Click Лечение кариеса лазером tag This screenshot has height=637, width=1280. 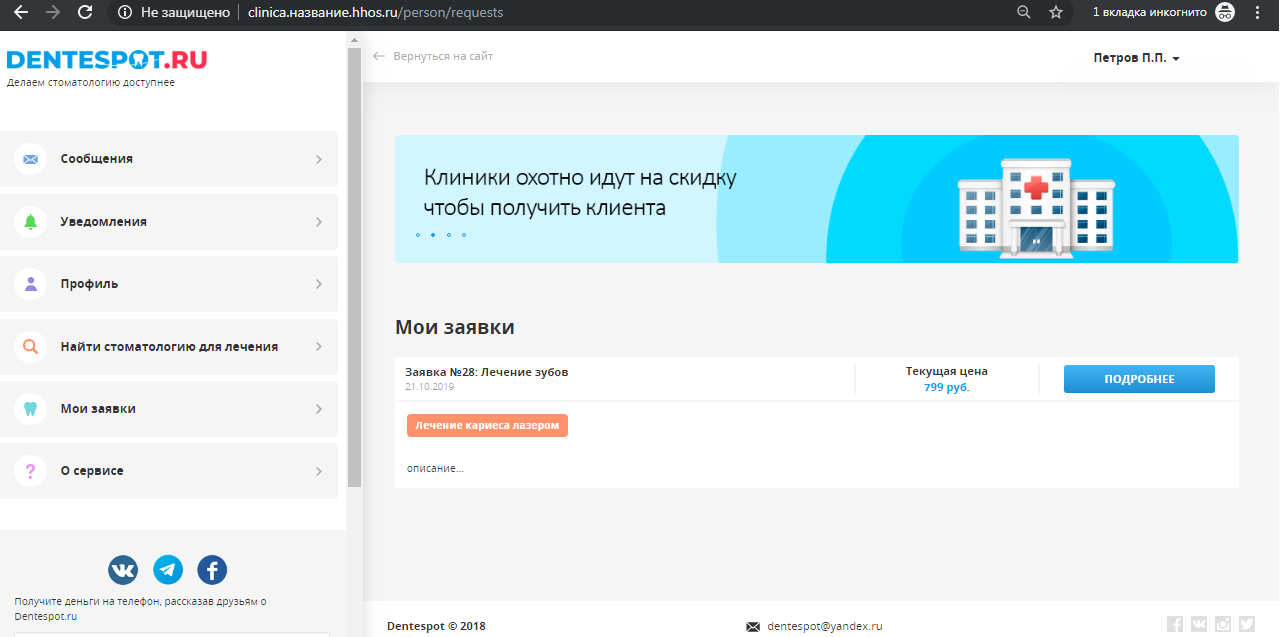coord(487,425)
